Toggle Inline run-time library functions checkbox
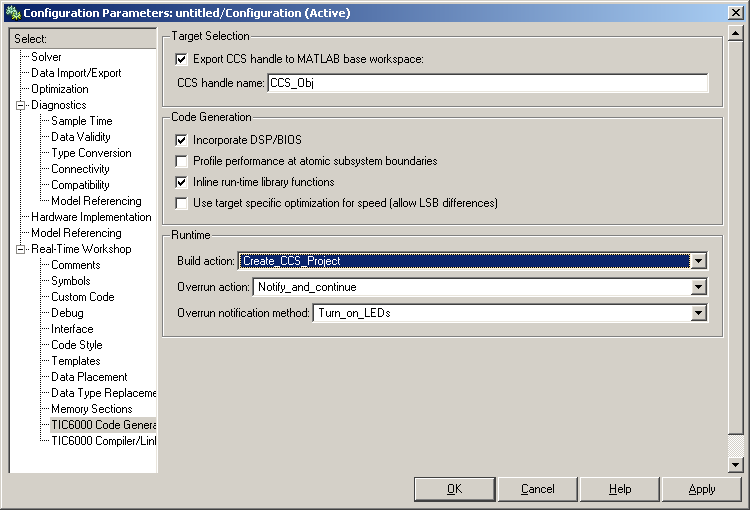Image resolution: width=750 pixels, height=510 pixels. coord(181,182)
